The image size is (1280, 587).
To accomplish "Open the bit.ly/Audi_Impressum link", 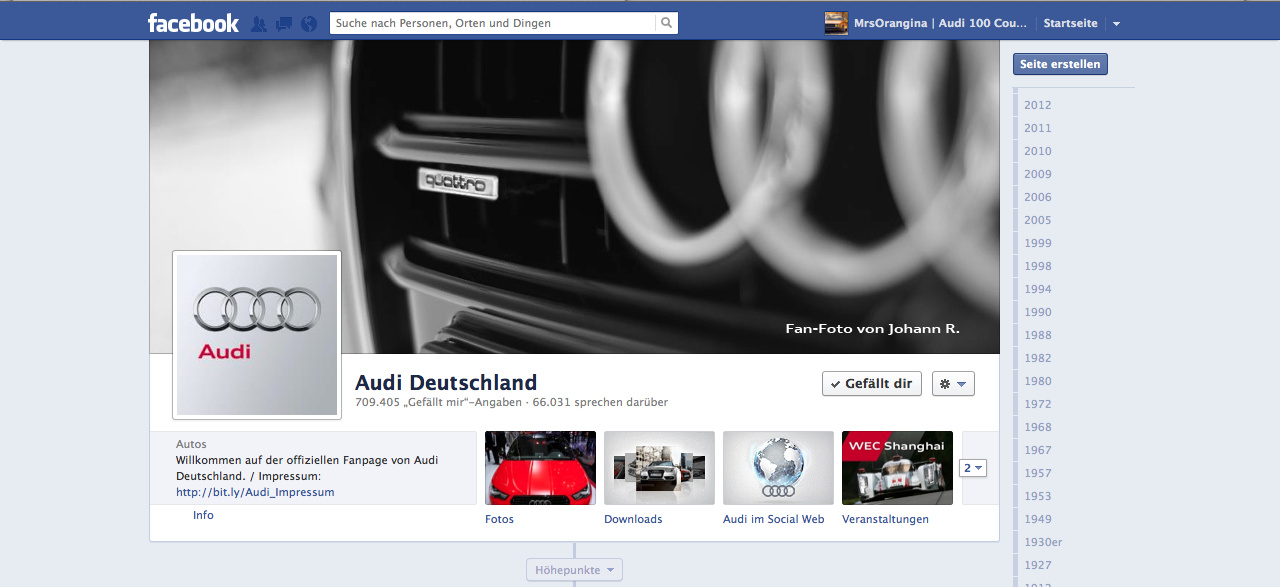I will (255, 492).
